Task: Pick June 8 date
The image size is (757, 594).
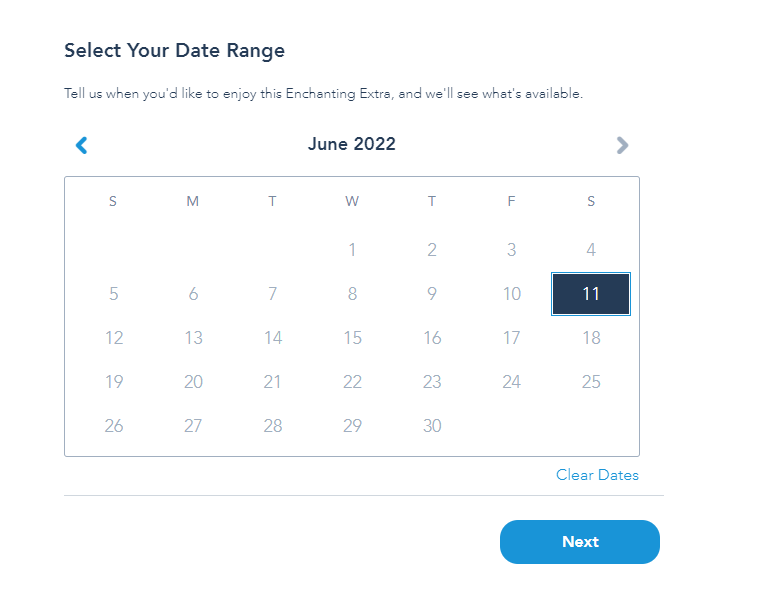Action: 352,294
